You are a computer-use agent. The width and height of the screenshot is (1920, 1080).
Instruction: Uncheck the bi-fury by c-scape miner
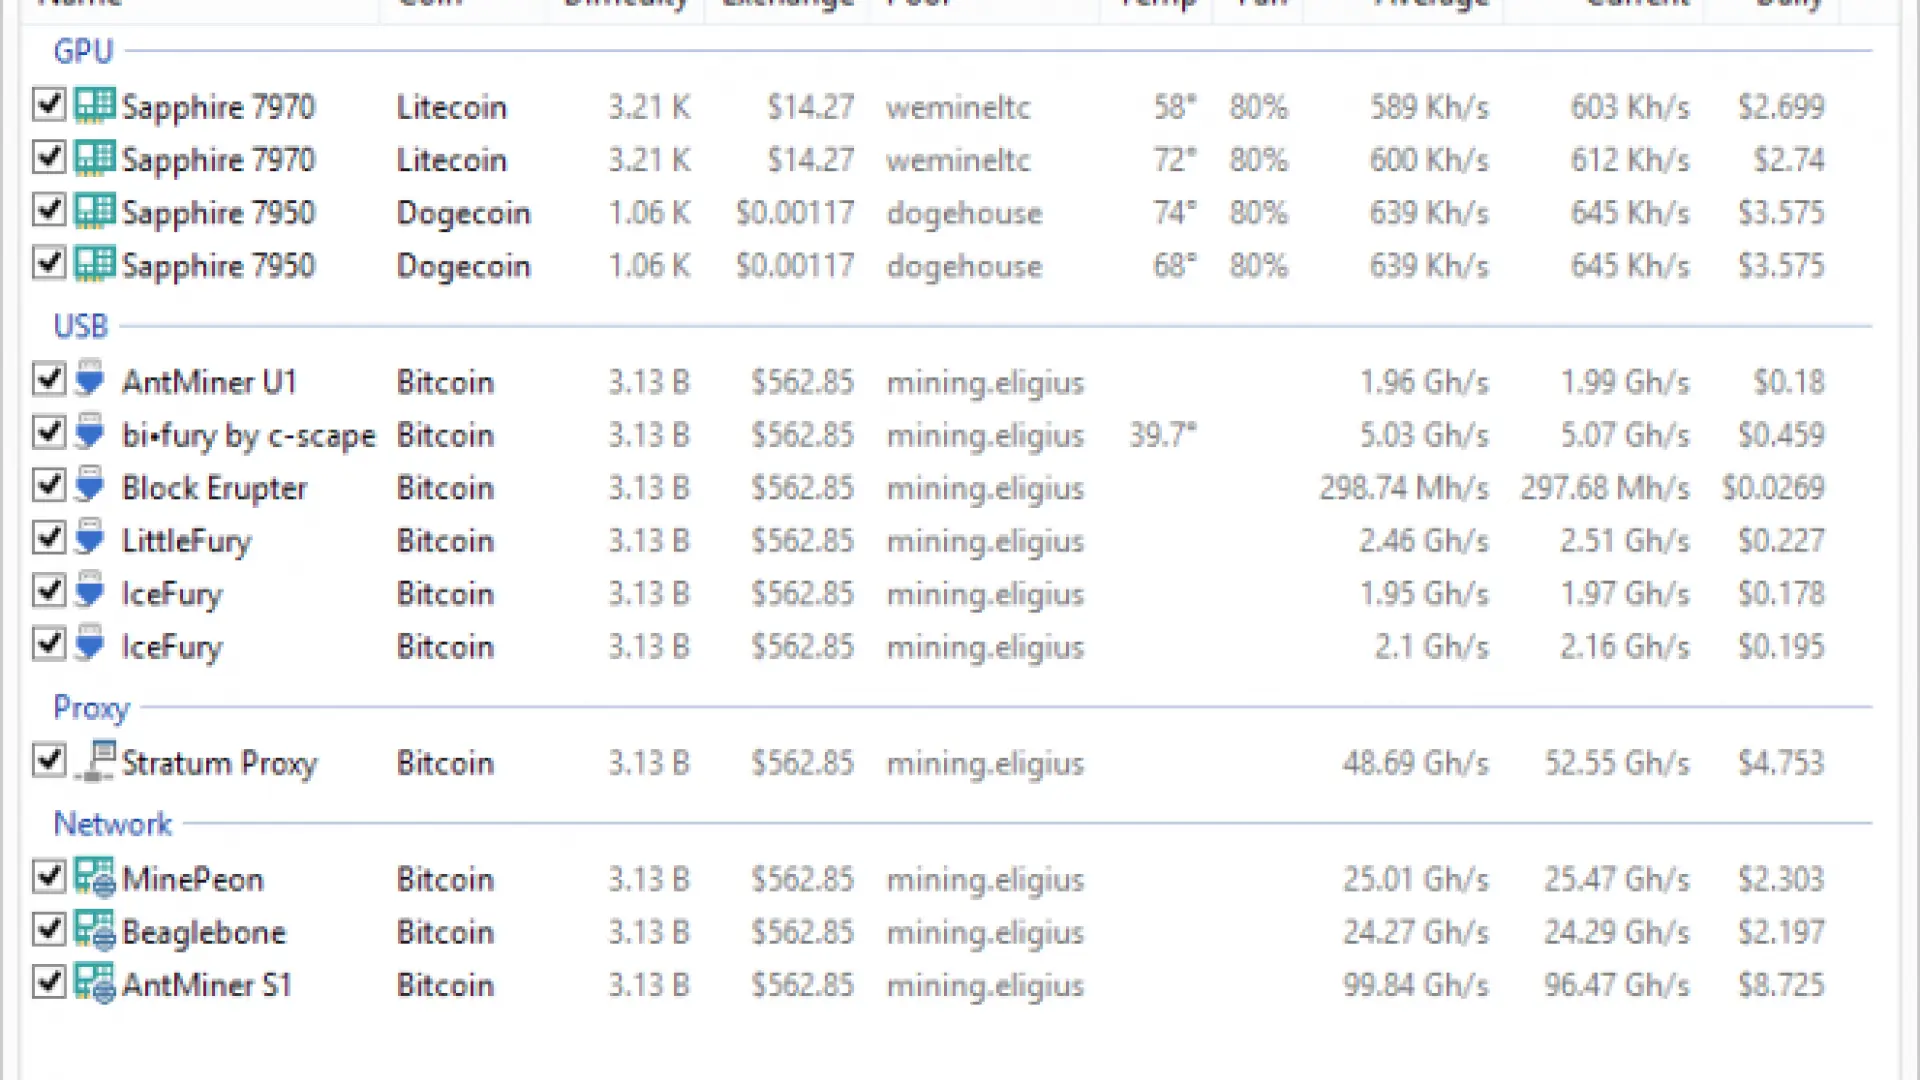tap(49, 434)
